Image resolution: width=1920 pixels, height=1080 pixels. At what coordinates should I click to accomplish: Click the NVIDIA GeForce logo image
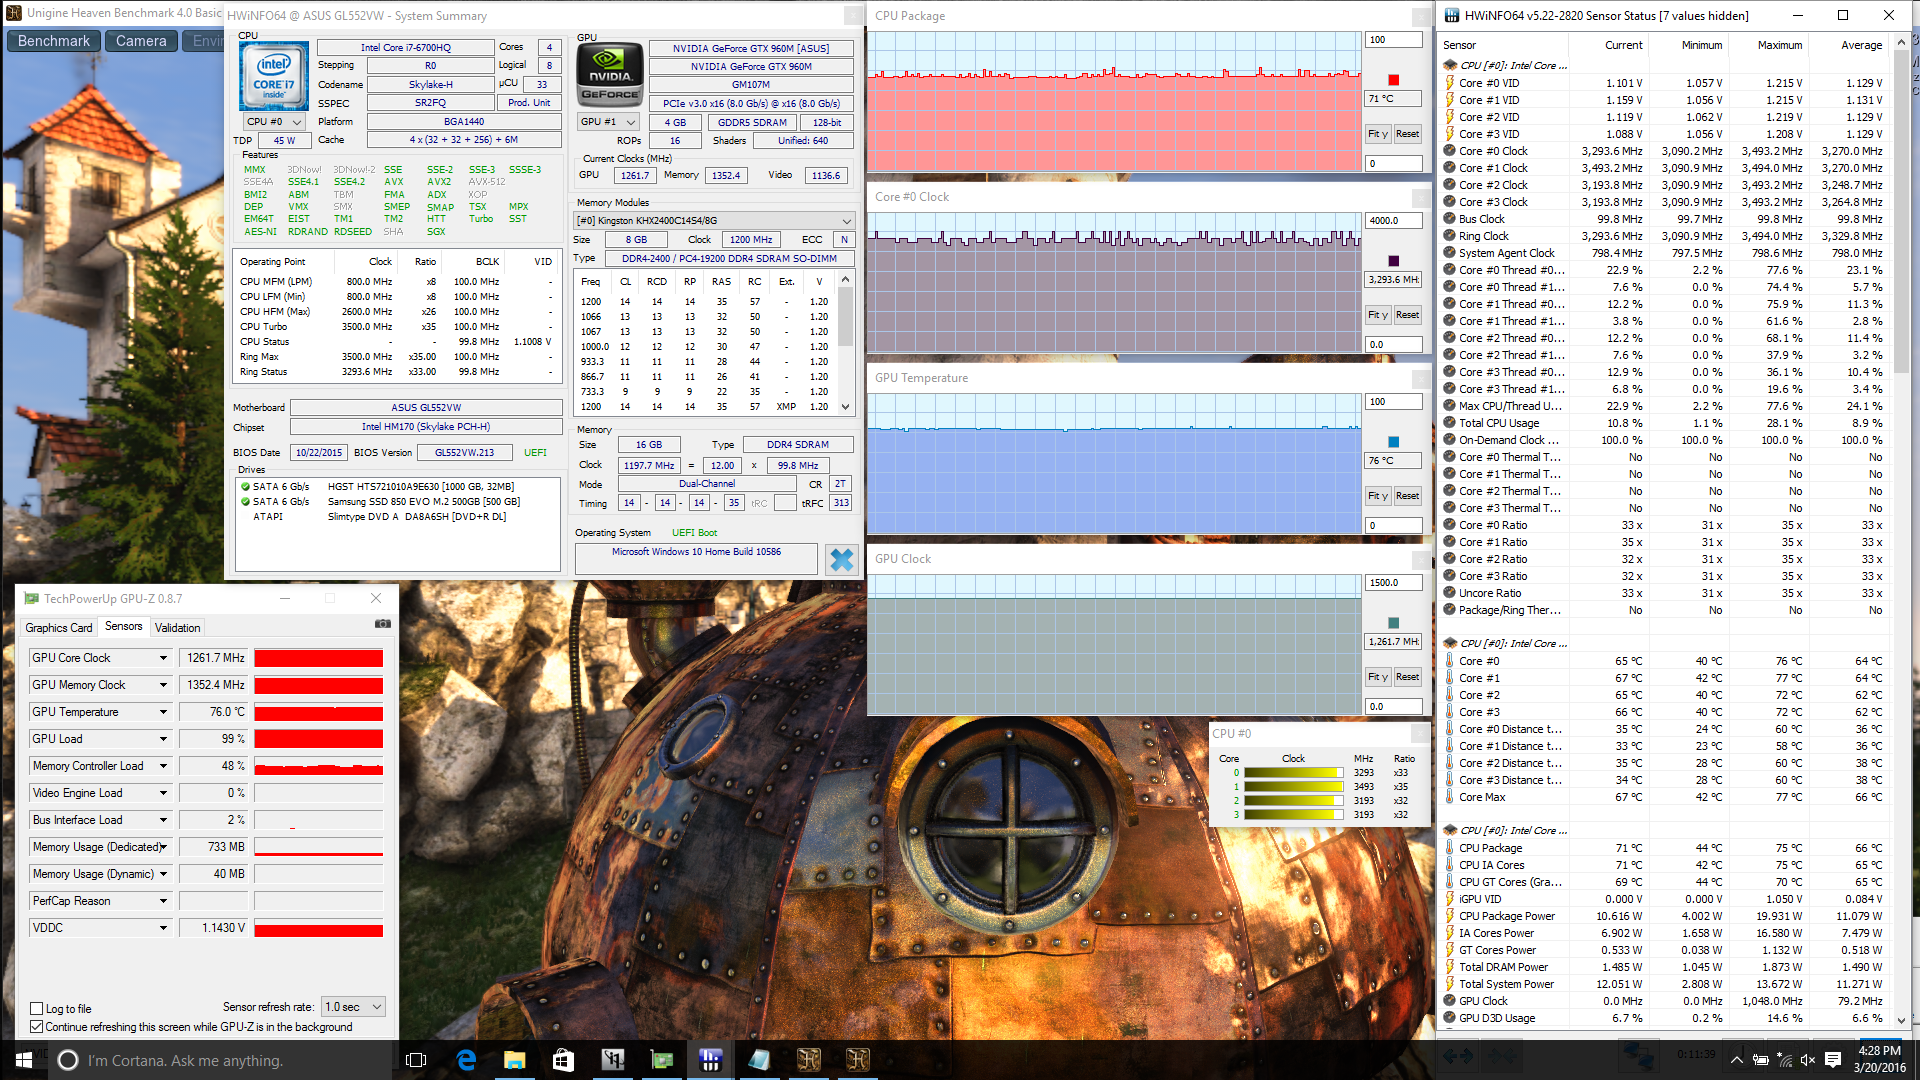pos(610,74)
